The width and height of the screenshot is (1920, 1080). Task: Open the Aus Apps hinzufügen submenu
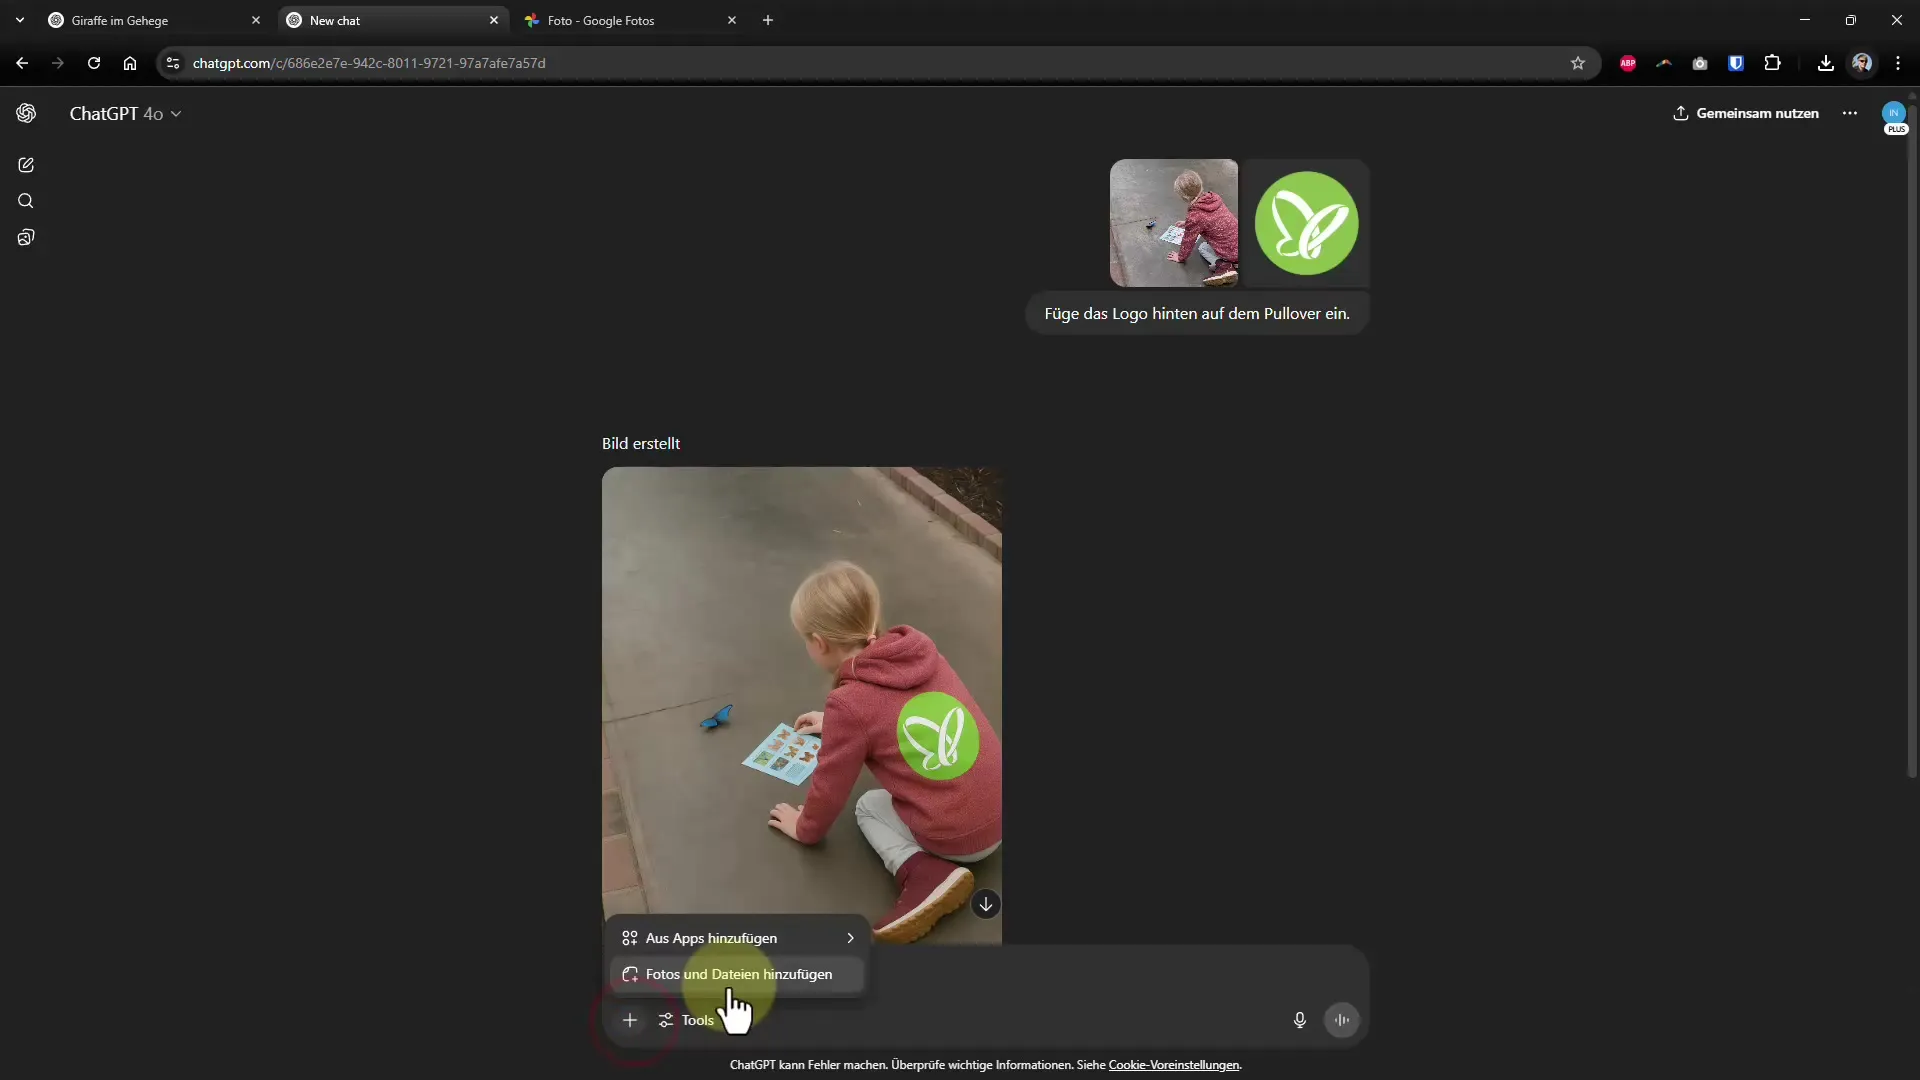[x=738, y=938]
